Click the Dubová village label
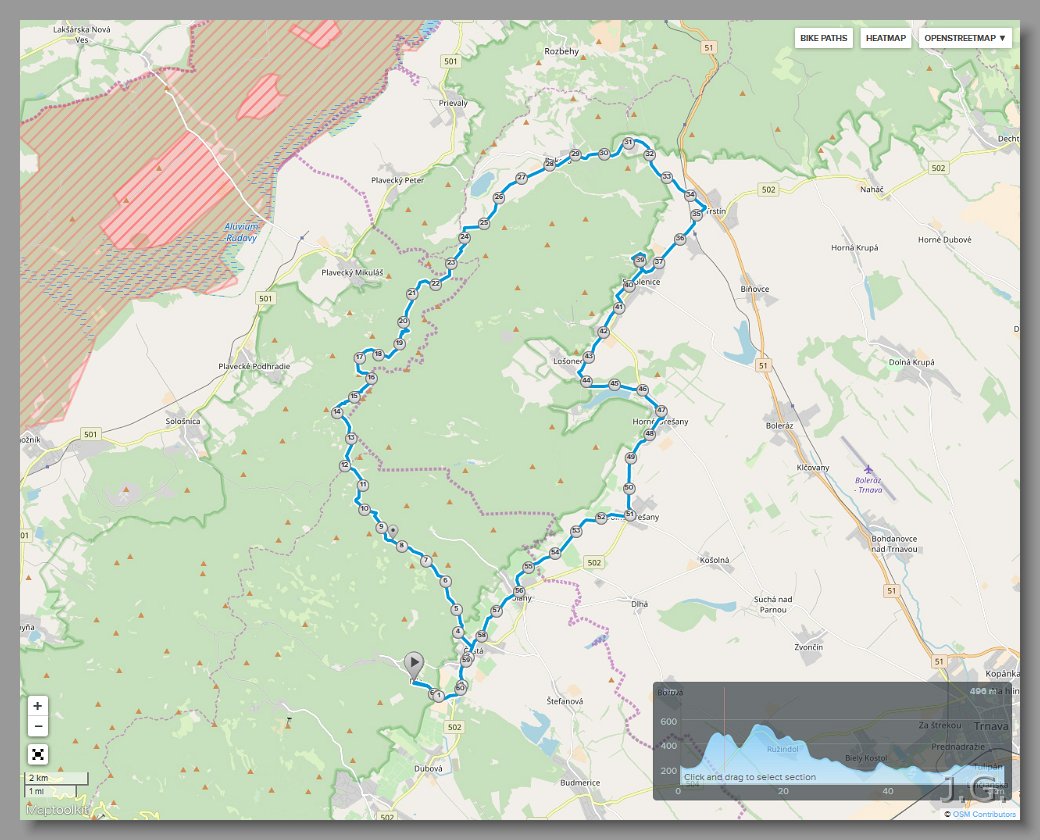 click(428, 769)
